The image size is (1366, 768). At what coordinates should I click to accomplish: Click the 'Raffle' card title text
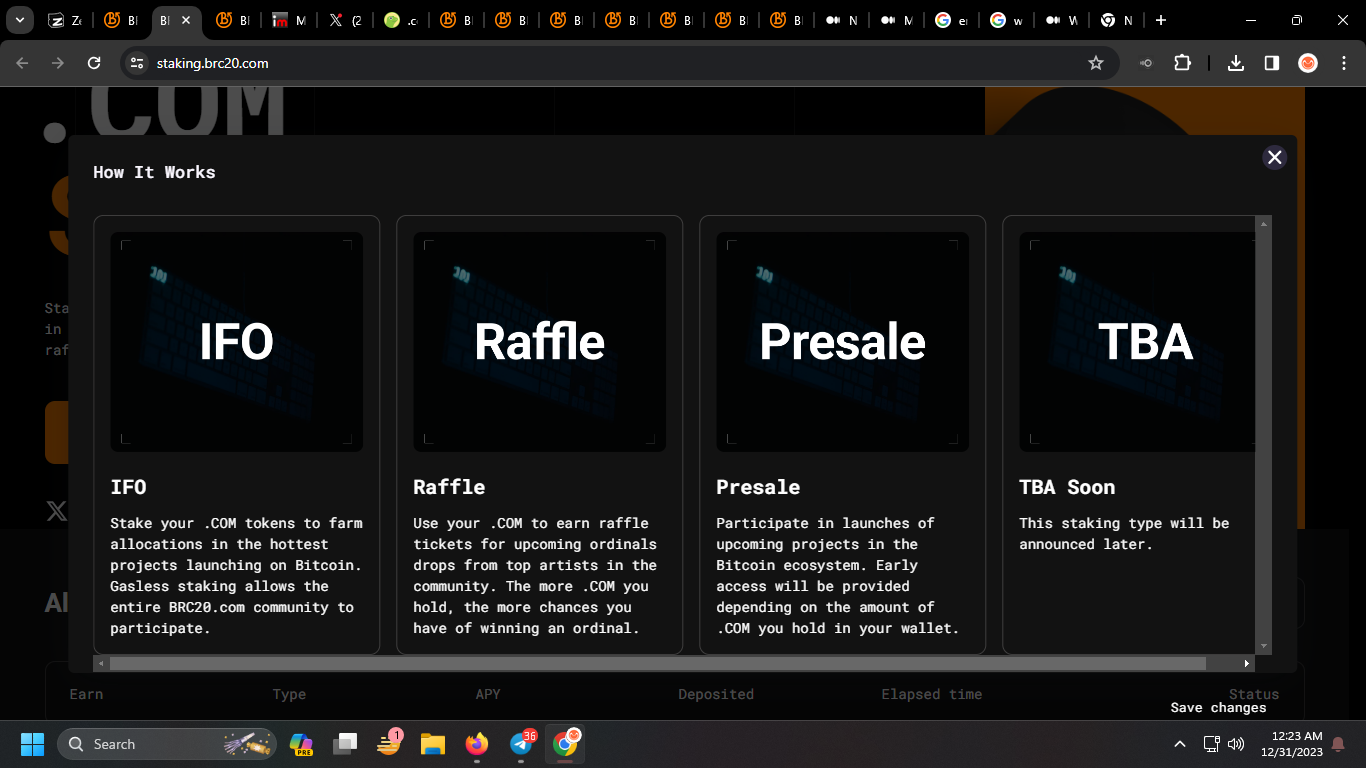449,487
